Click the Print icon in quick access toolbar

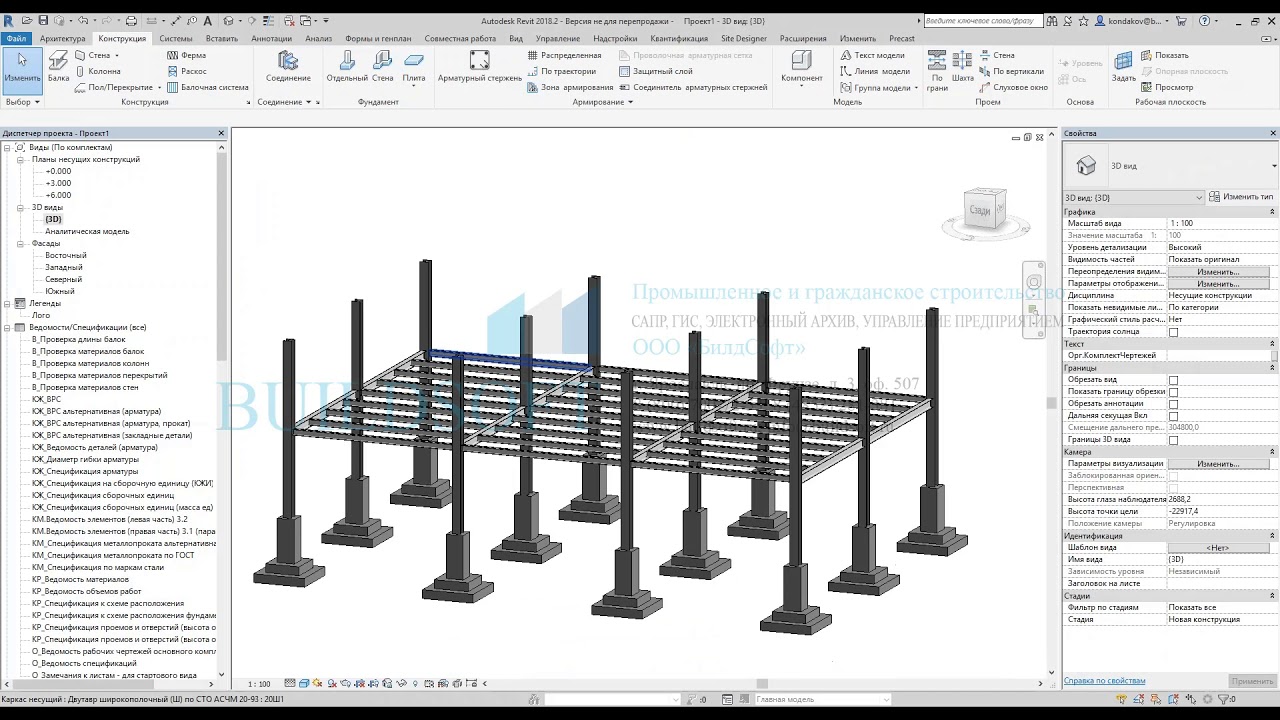pyautogui.click(x=132, y=20)
